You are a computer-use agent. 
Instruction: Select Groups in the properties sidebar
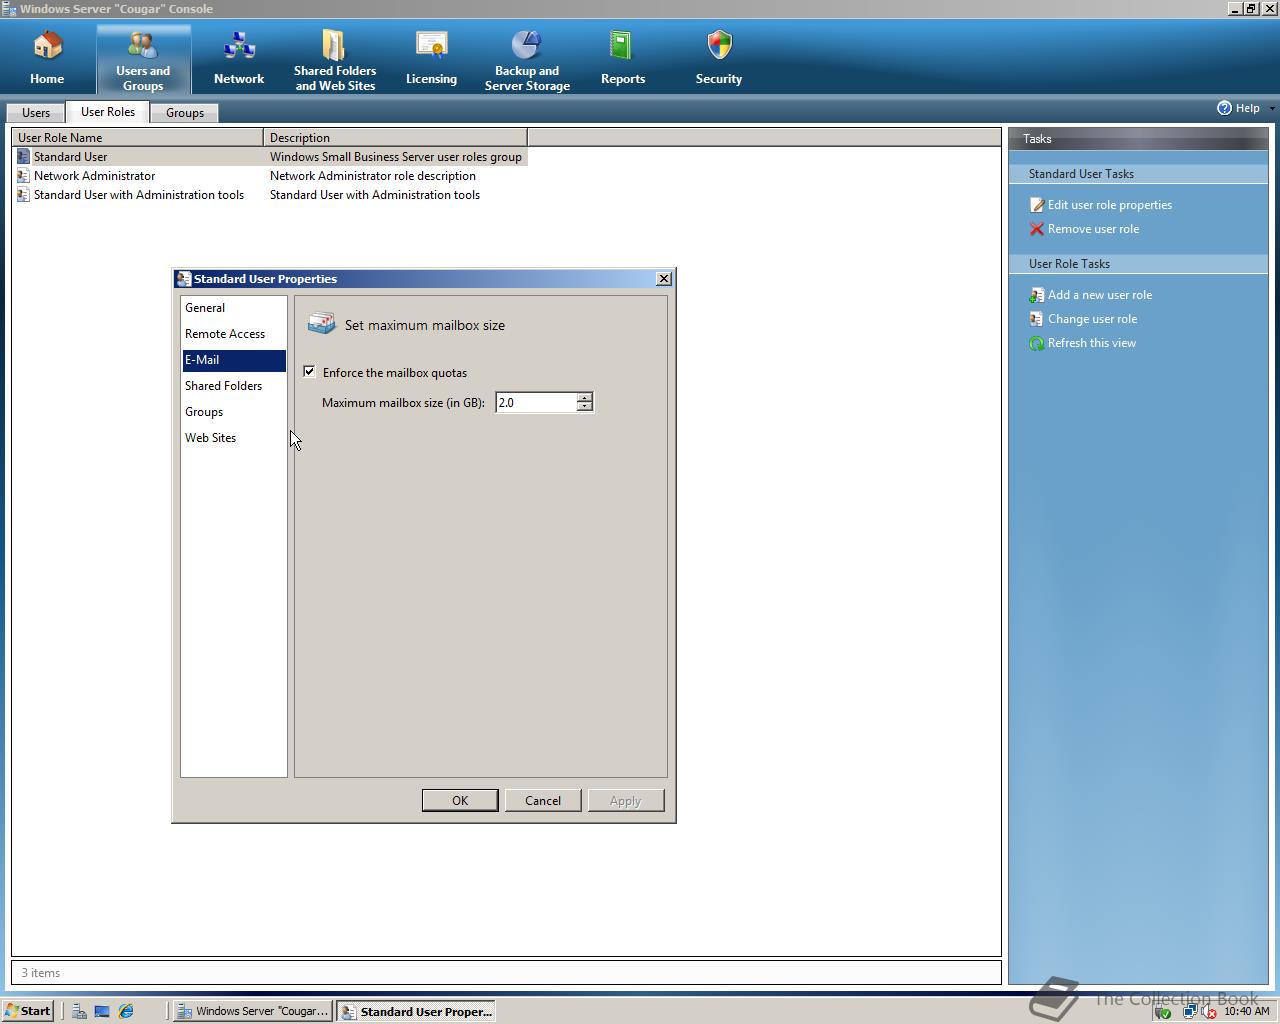click(234, 412)
